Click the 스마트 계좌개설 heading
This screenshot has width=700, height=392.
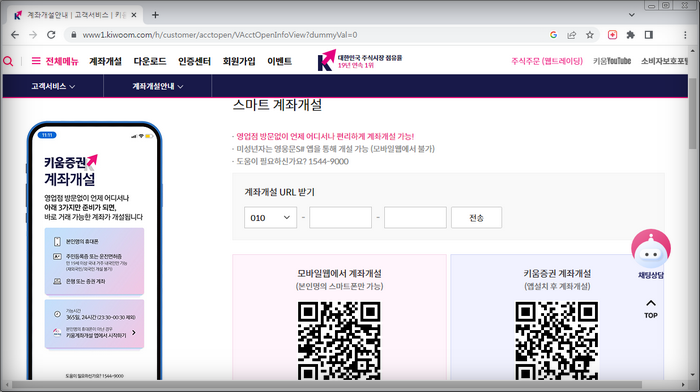[277, 105]
